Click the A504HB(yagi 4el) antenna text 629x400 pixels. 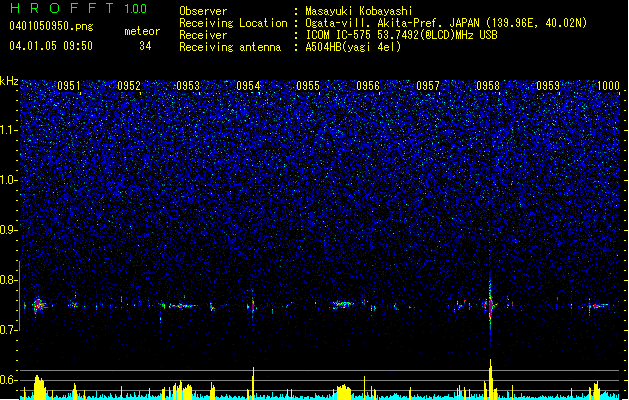tap(353, 47)
